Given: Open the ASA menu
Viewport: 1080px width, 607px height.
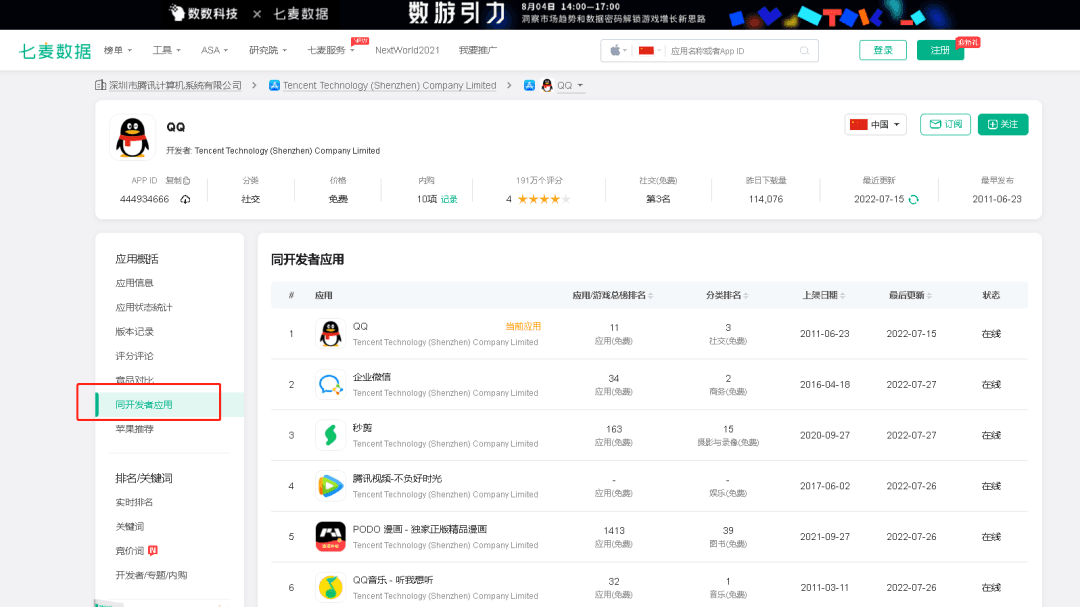Looking at the screenshot, I should 214,50.
